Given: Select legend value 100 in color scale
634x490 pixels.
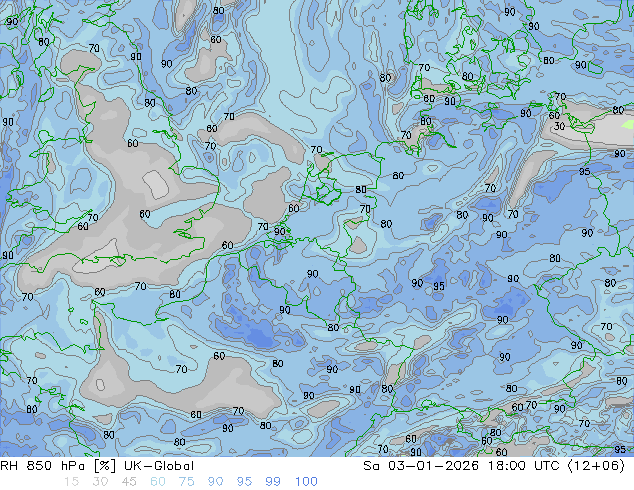Looking at the screenshot, I should [306, 482].
